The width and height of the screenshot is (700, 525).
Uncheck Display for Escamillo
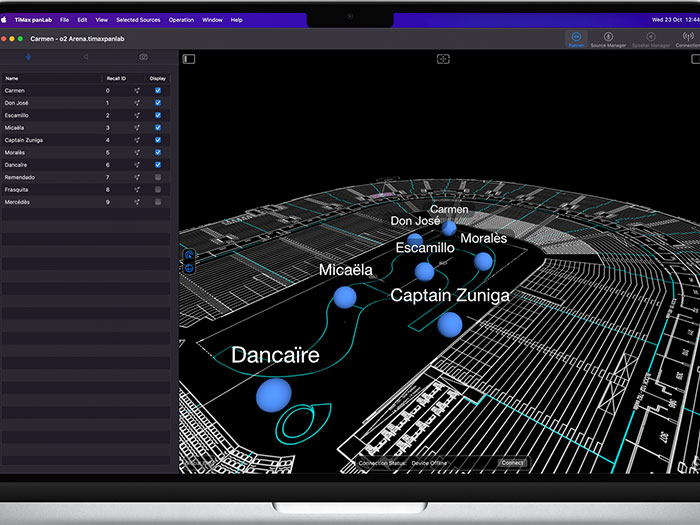[158, 115]
